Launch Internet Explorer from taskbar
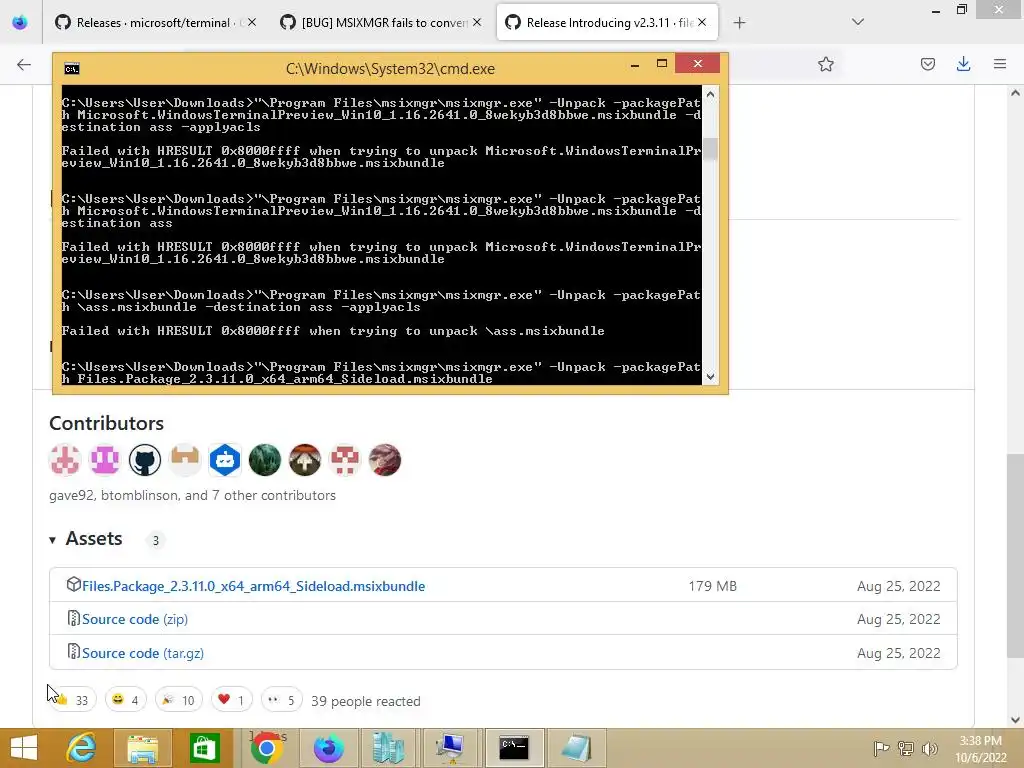The width and height of the screenshot is (1024, 768). (81, 748)
